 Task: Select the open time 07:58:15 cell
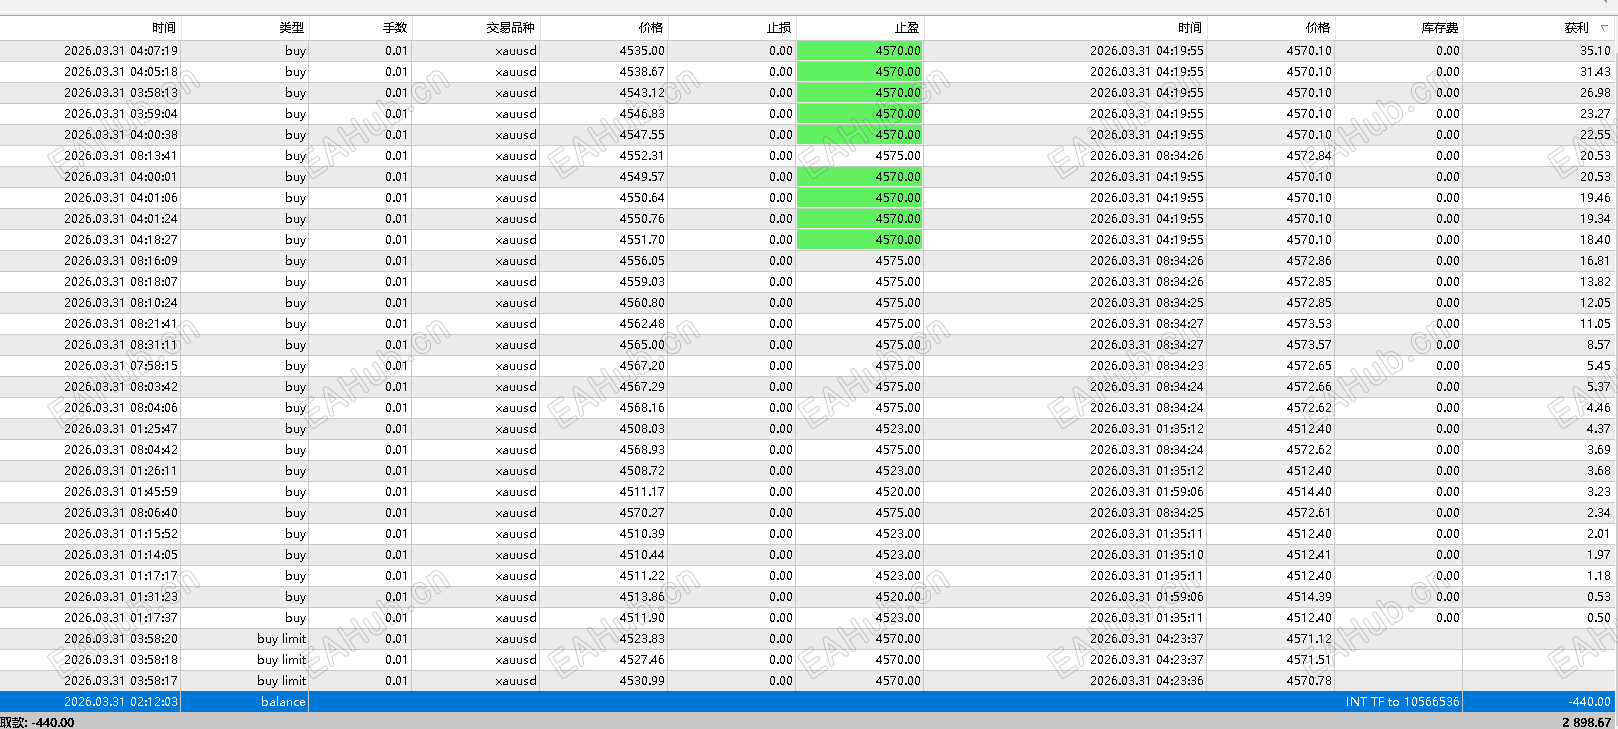click(121, 366)
